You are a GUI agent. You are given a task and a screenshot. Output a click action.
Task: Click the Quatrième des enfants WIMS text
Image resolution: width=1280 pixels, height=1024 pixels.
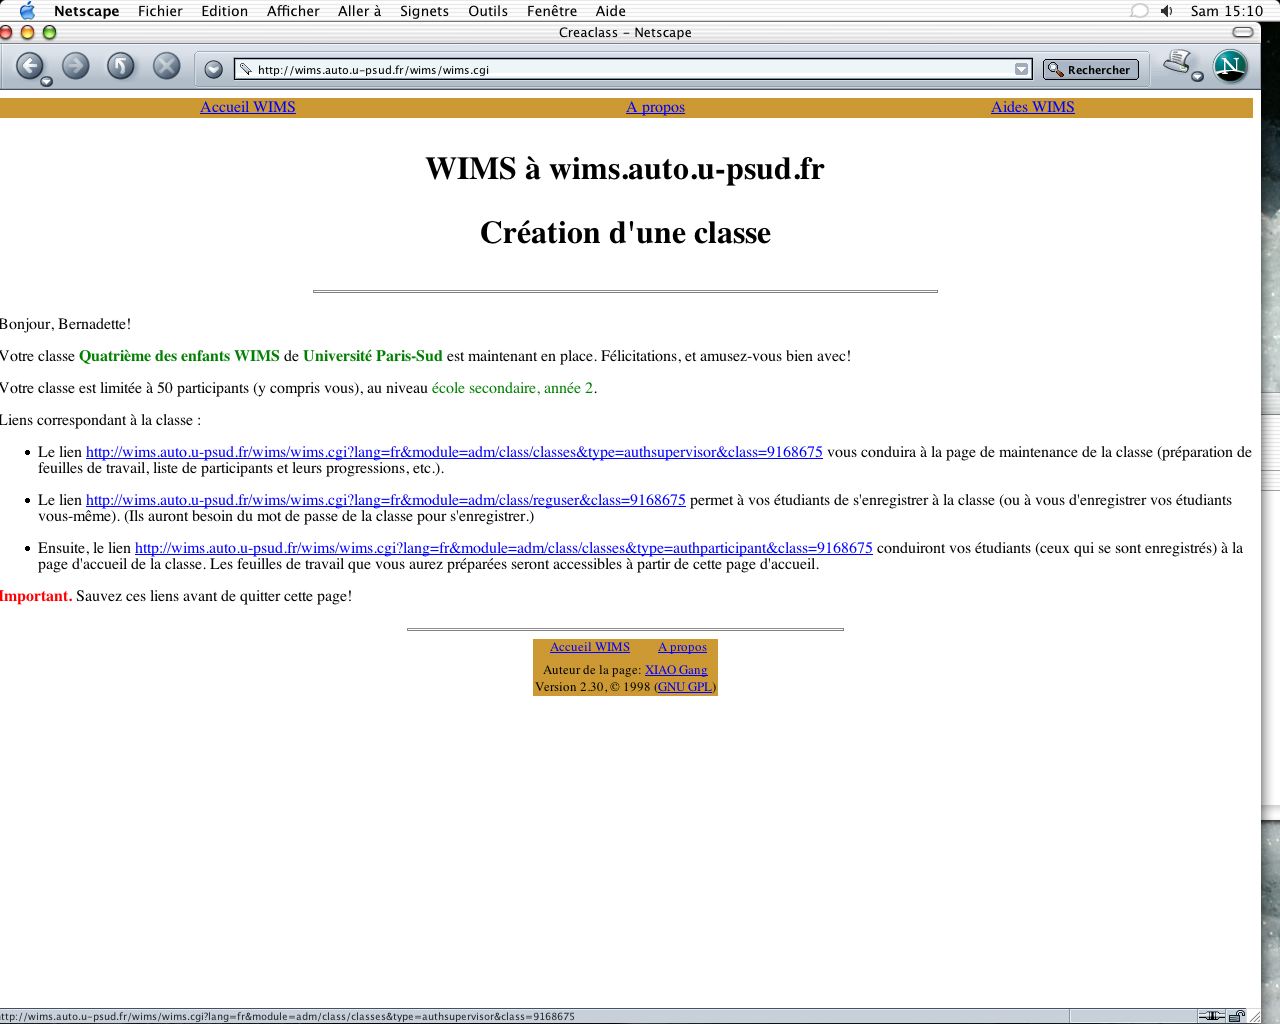click(179, 356)
